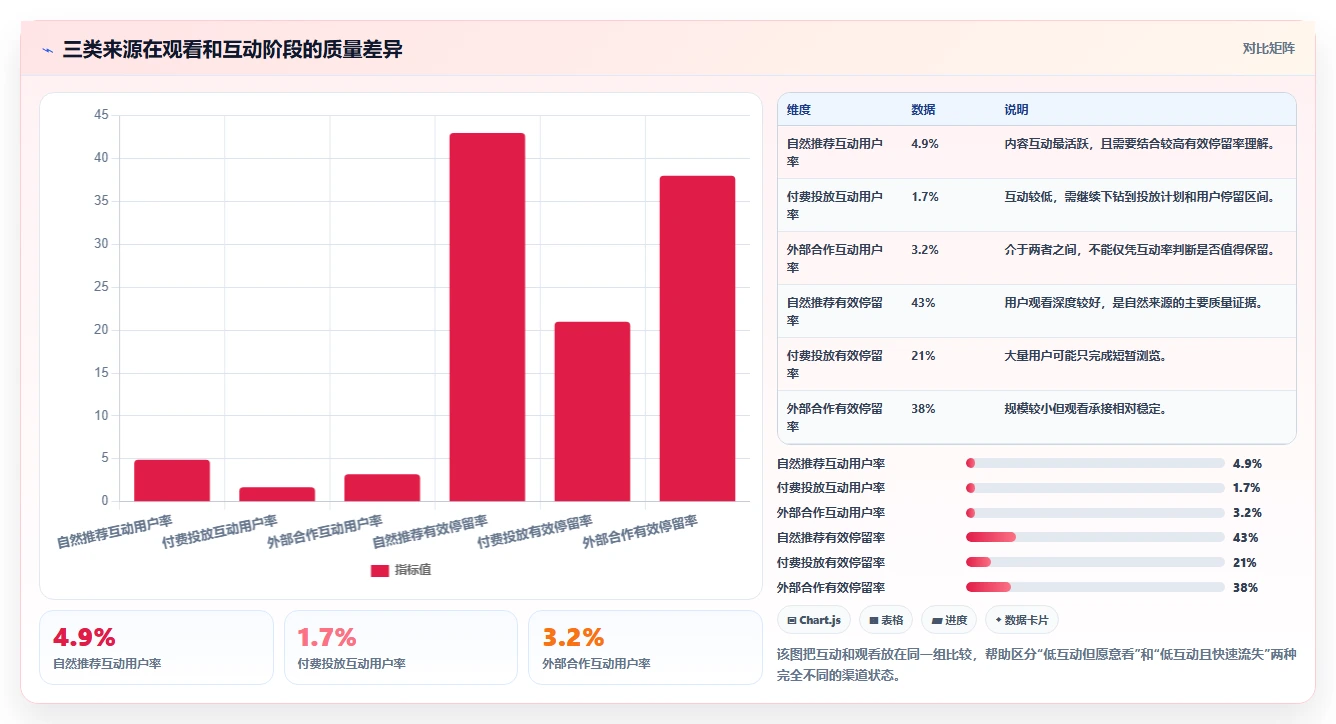Viewport: 1336px width, 724px height.
Task: Click the title 三类来源在观看和互动阶段的质量差异
Action: tap(232, 49)
